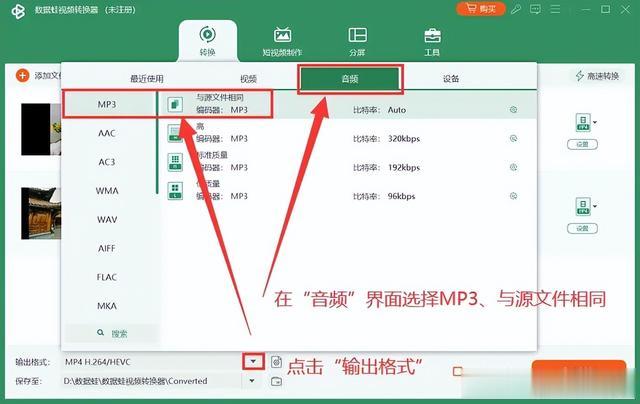The image size is (640, 404).
Task: Open the feedback message icon
Action: point(535,9)
